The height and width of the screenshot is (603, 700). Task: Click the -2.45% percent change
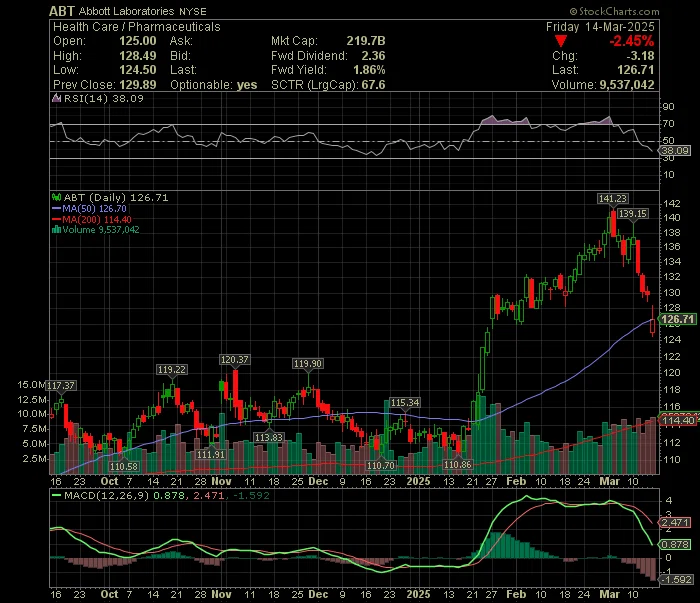point(632,41)
